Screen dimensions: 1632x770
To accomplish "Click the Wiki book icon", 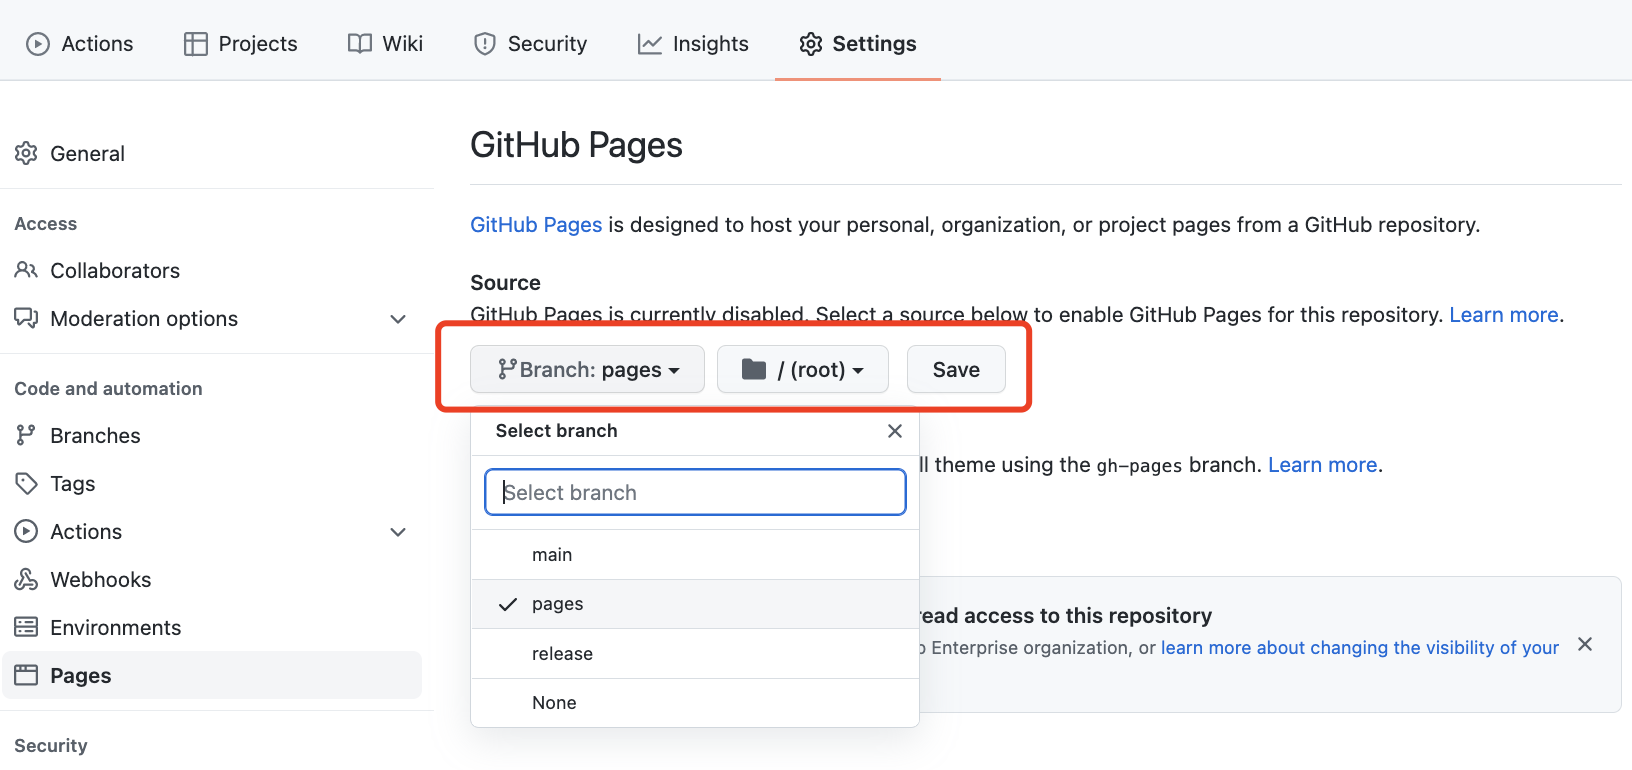I will (x=360, y=44).
